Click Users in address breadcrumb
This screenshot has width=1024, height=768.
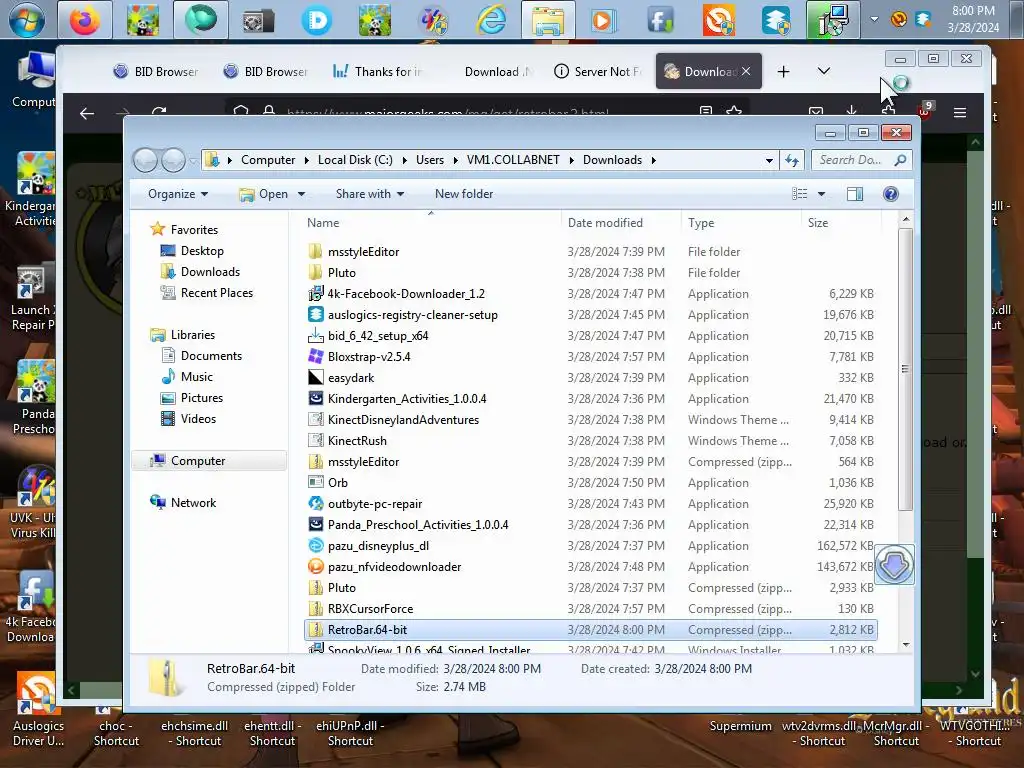click(430, 160)
